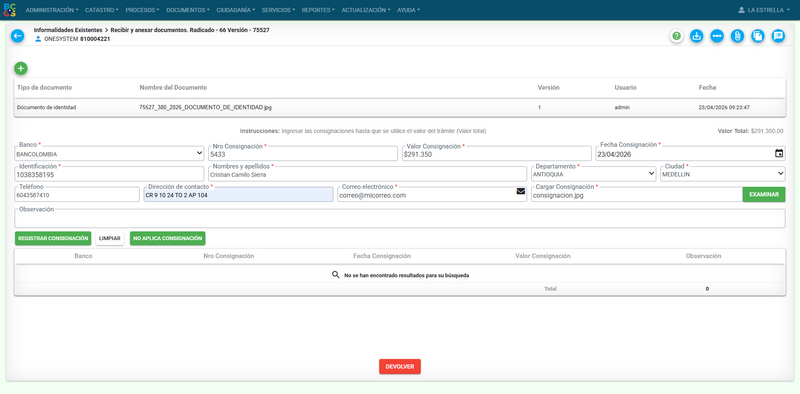Viewport: 800px width, 394px height.
Task: Click the envelope icon in Correo electrónico
Action: [520, 191]
